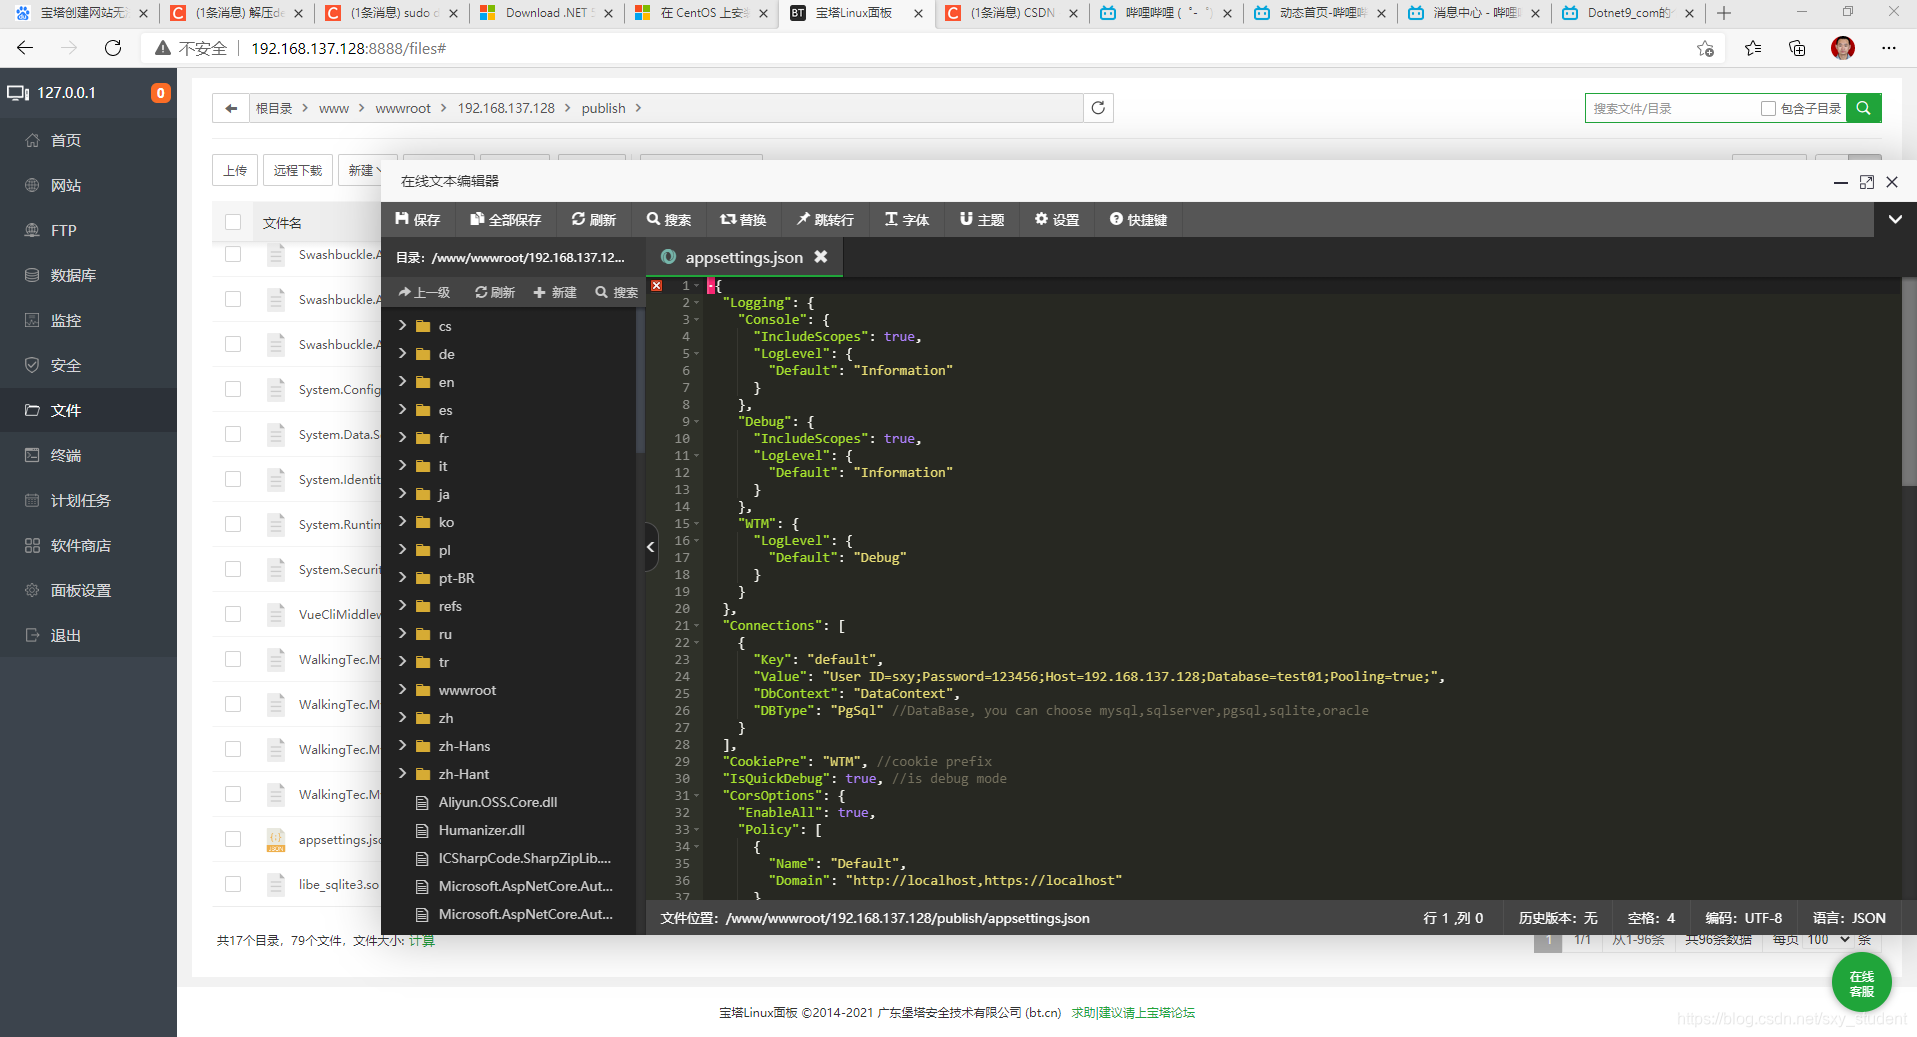Screen dimensions: 1917x1037
Task: Search files in editor file tree panel
Action: click(617, 292)
